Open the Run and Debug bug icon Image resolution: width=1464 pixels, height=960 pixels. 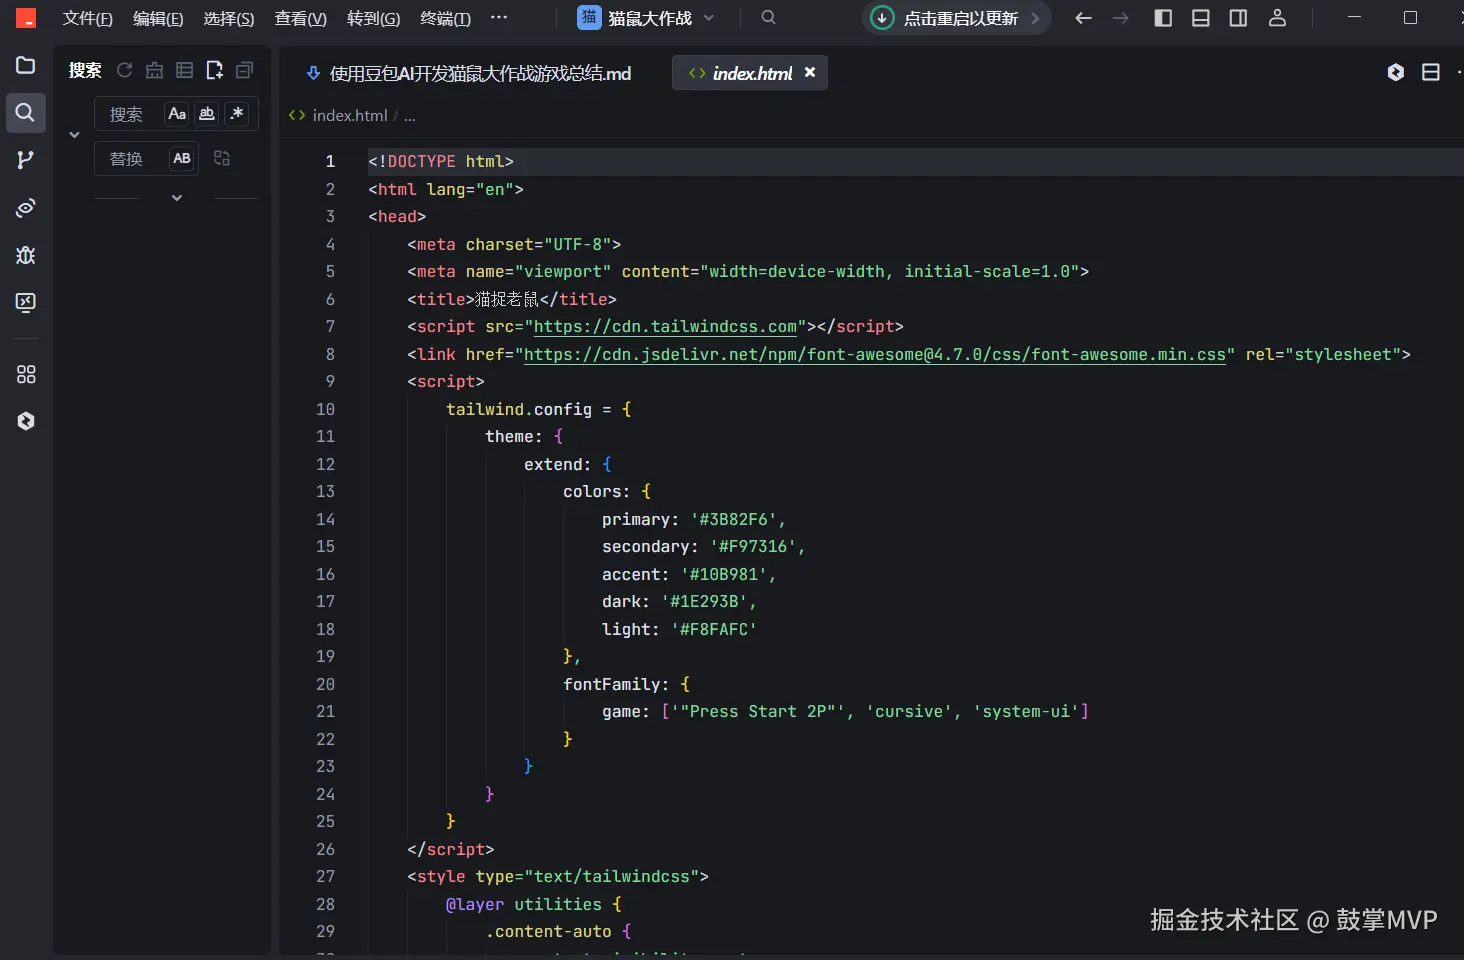coord(26,255)
